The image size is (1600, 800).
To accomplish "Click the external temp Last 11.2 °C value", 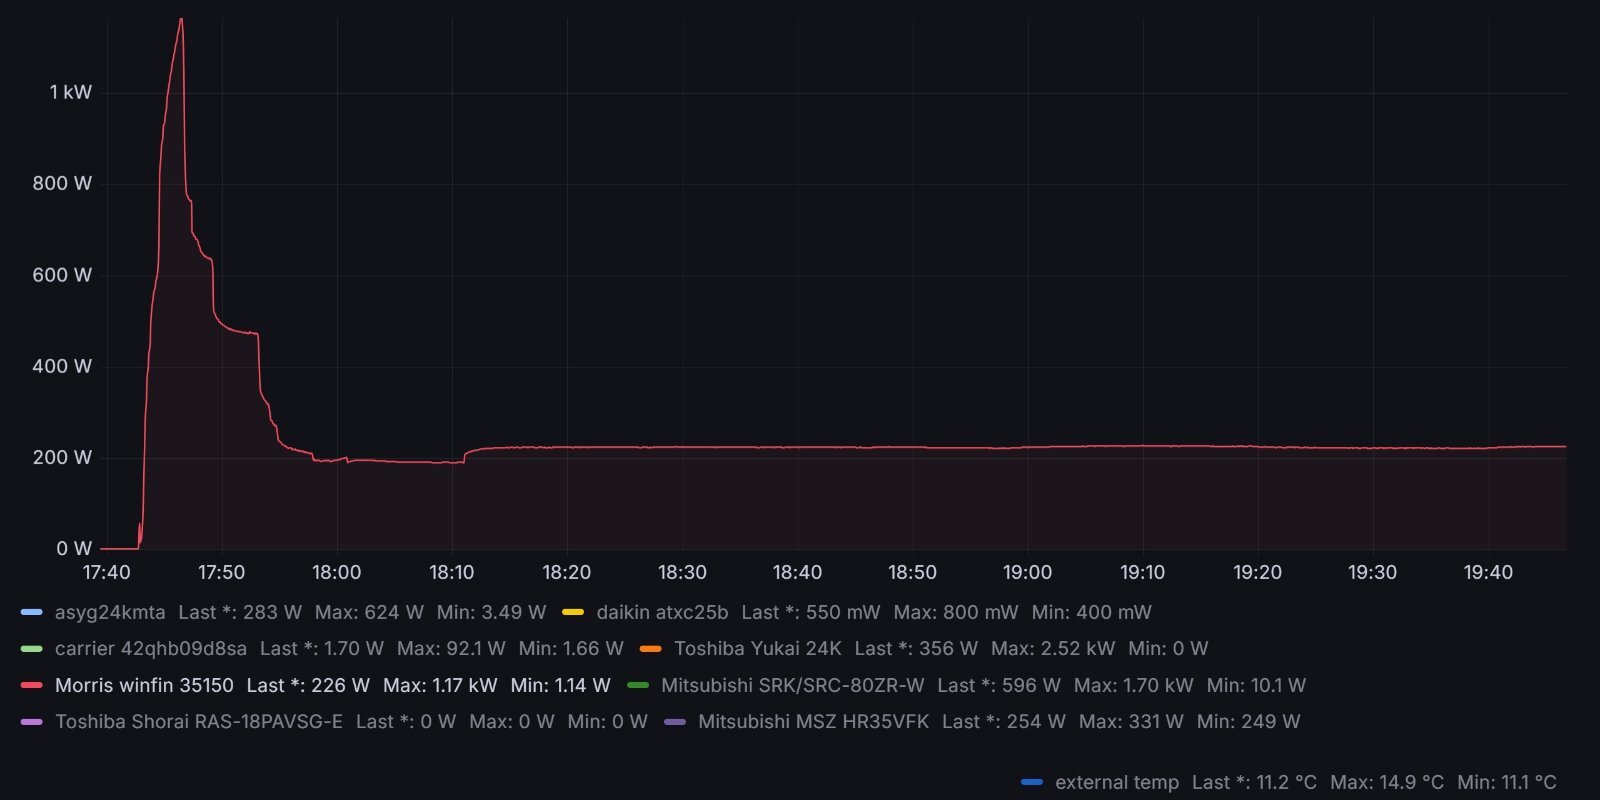I will click(x=1254, y=782).
